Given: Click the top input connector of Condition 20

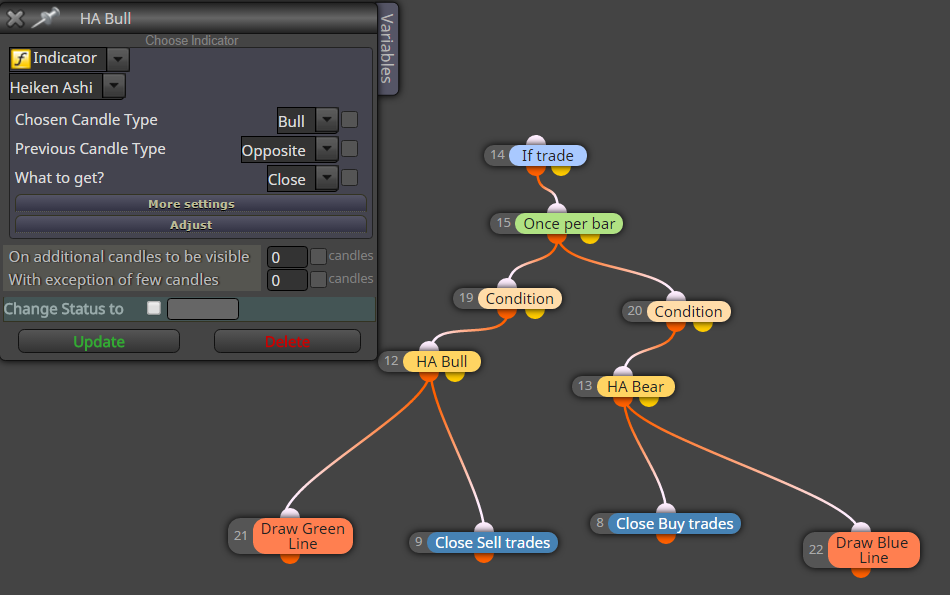Looking at the screenshot, I should pyautogui.click(x=676, y=297).
